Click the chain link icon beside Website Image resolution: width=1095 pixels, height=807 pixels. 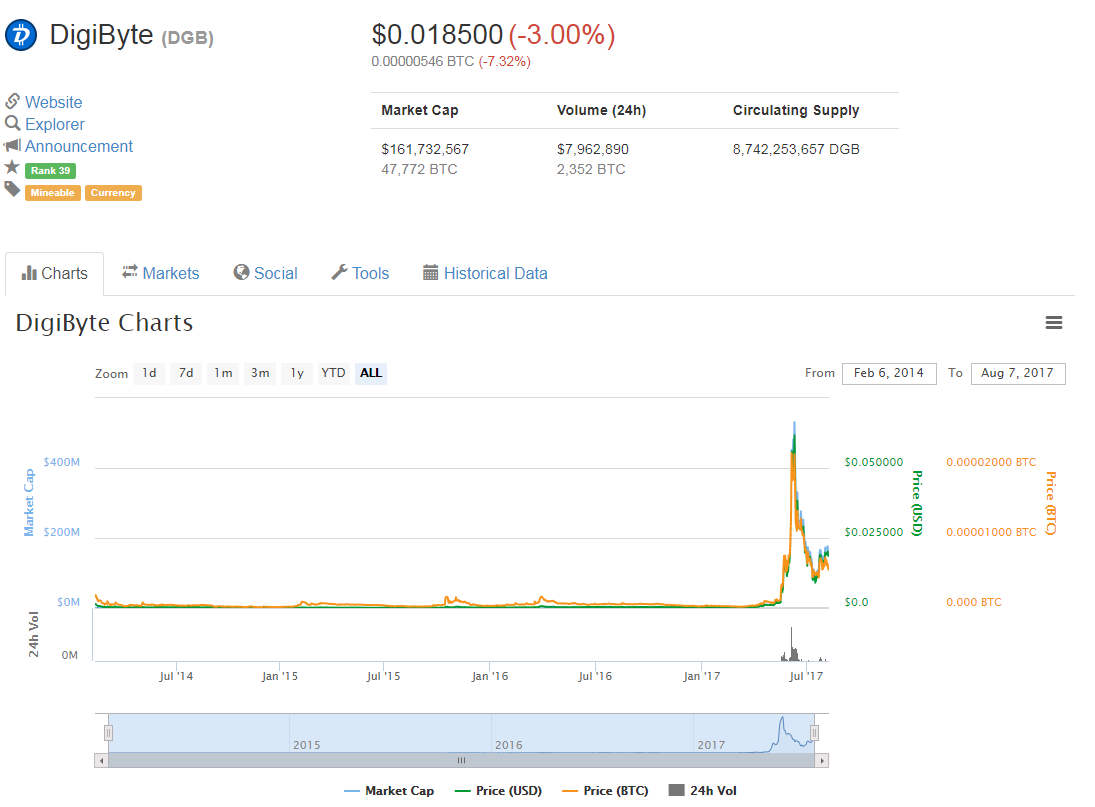click(13, 101)
